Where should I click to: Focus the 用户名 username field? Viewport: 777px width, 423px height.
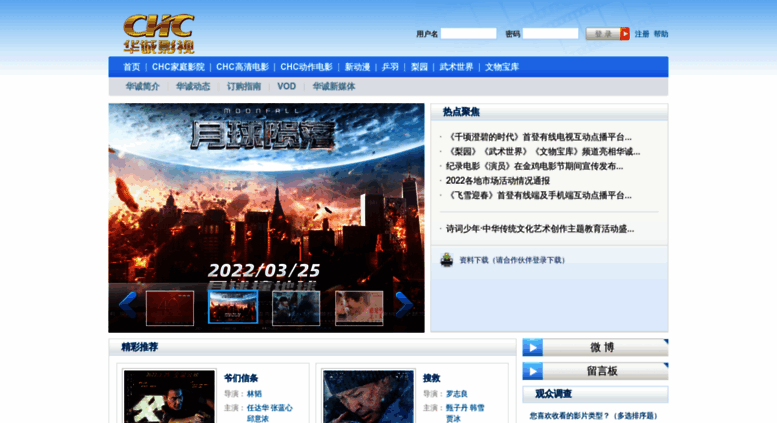pos(468,34)
